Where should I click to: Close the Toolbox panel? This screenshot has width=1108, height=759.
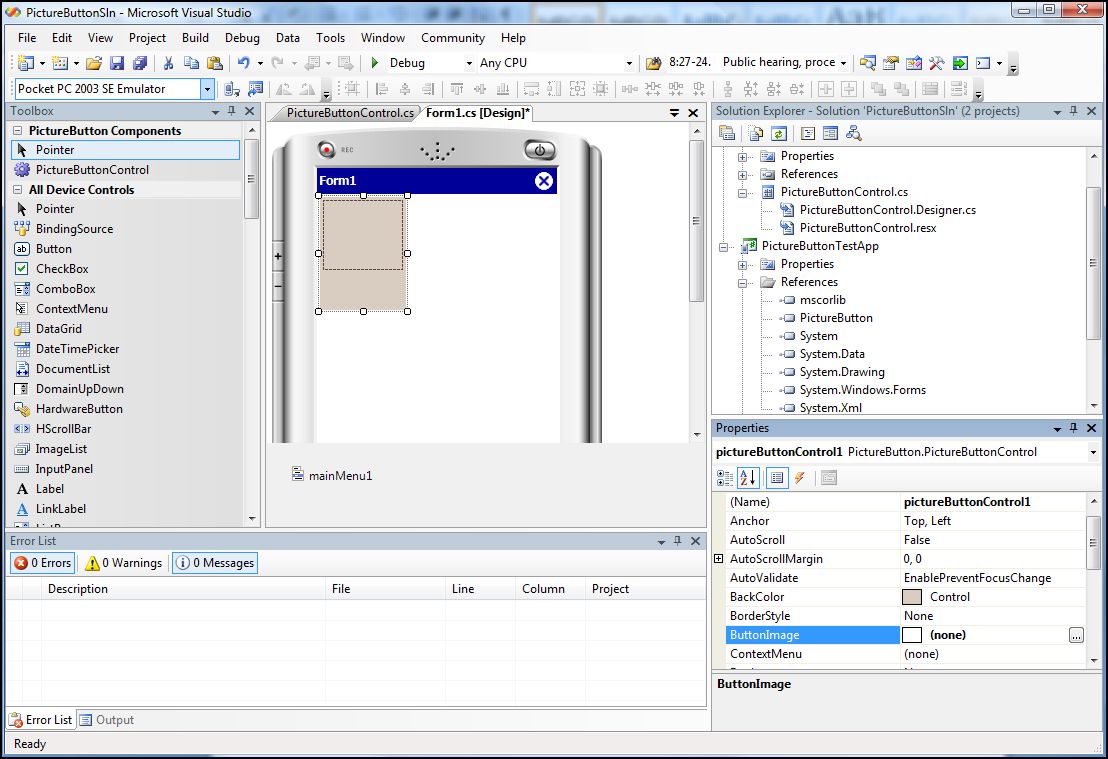pos(249,111)
